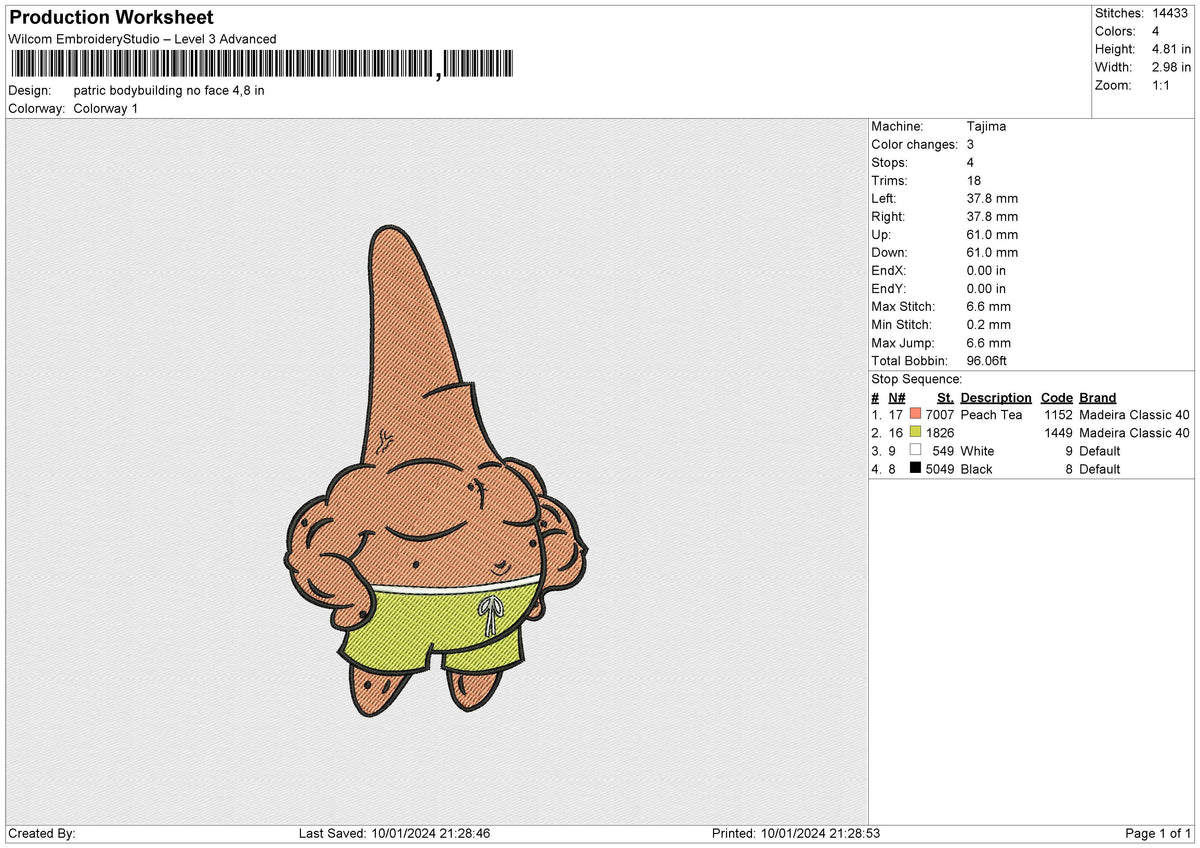Click the Peach Tea color swatch
This screenshot has width=1200, height=848.
pos(915,415)
